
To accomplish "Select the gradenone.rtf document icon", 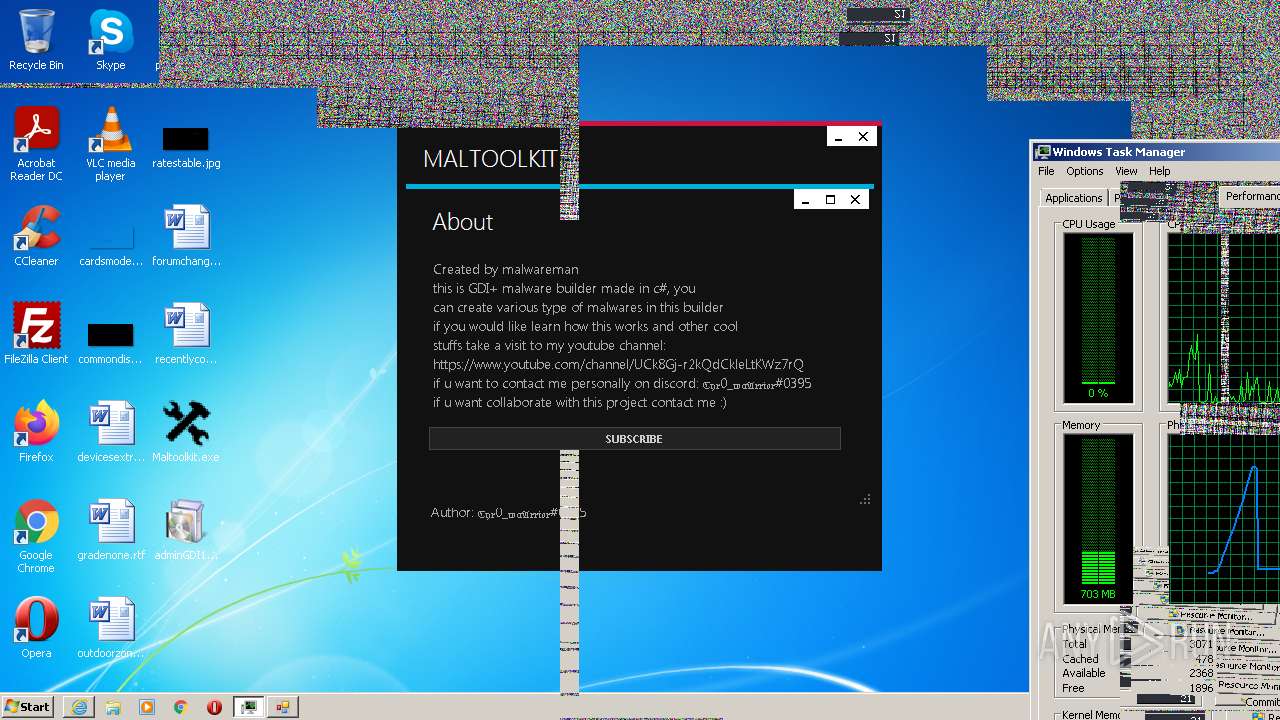I will coord(110,529).
